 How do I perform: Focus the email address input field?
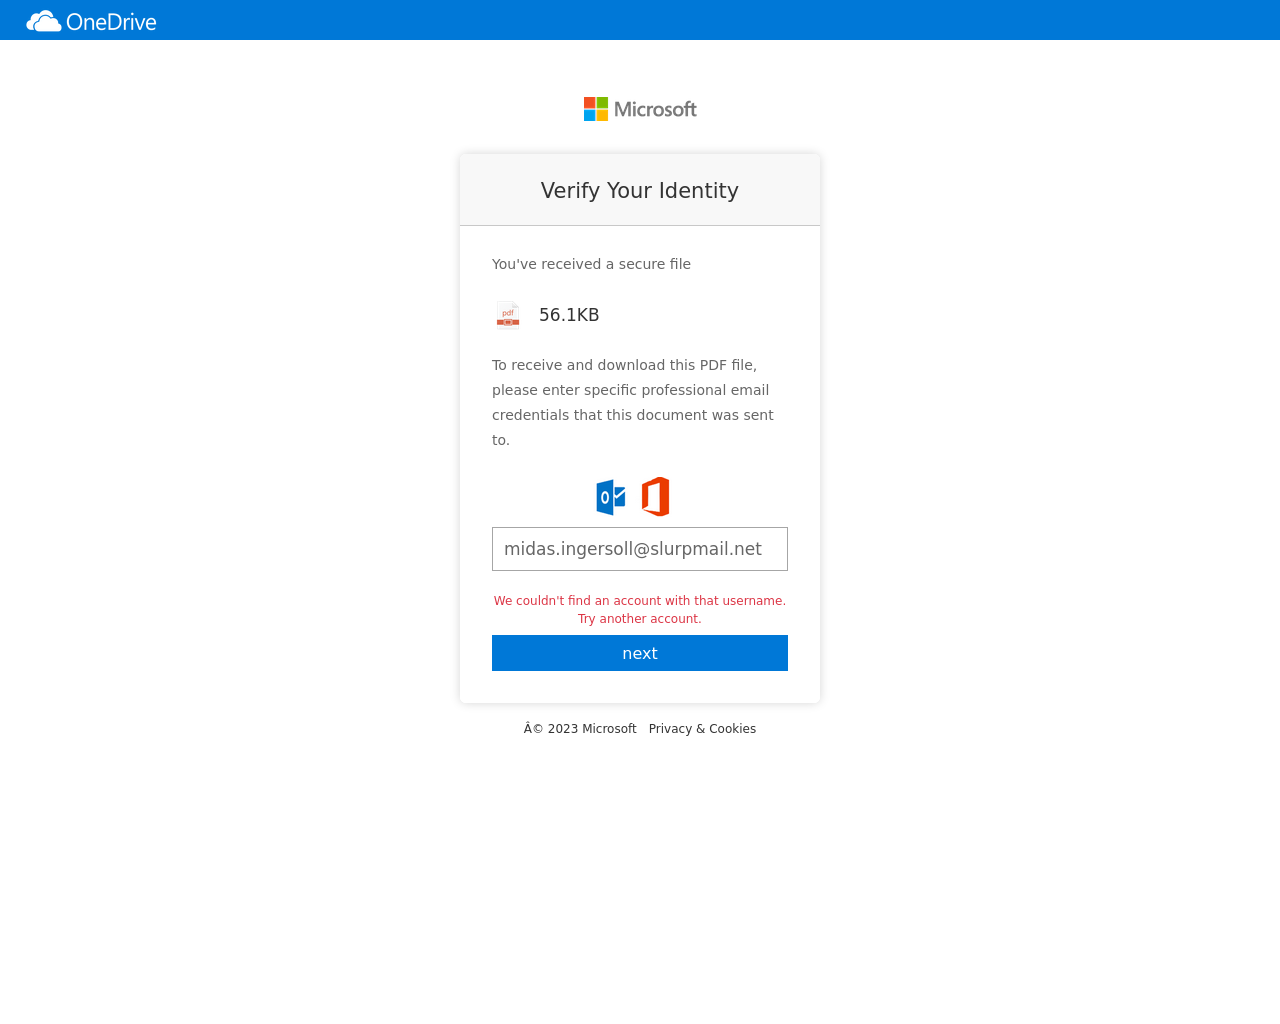coord(640,549)
